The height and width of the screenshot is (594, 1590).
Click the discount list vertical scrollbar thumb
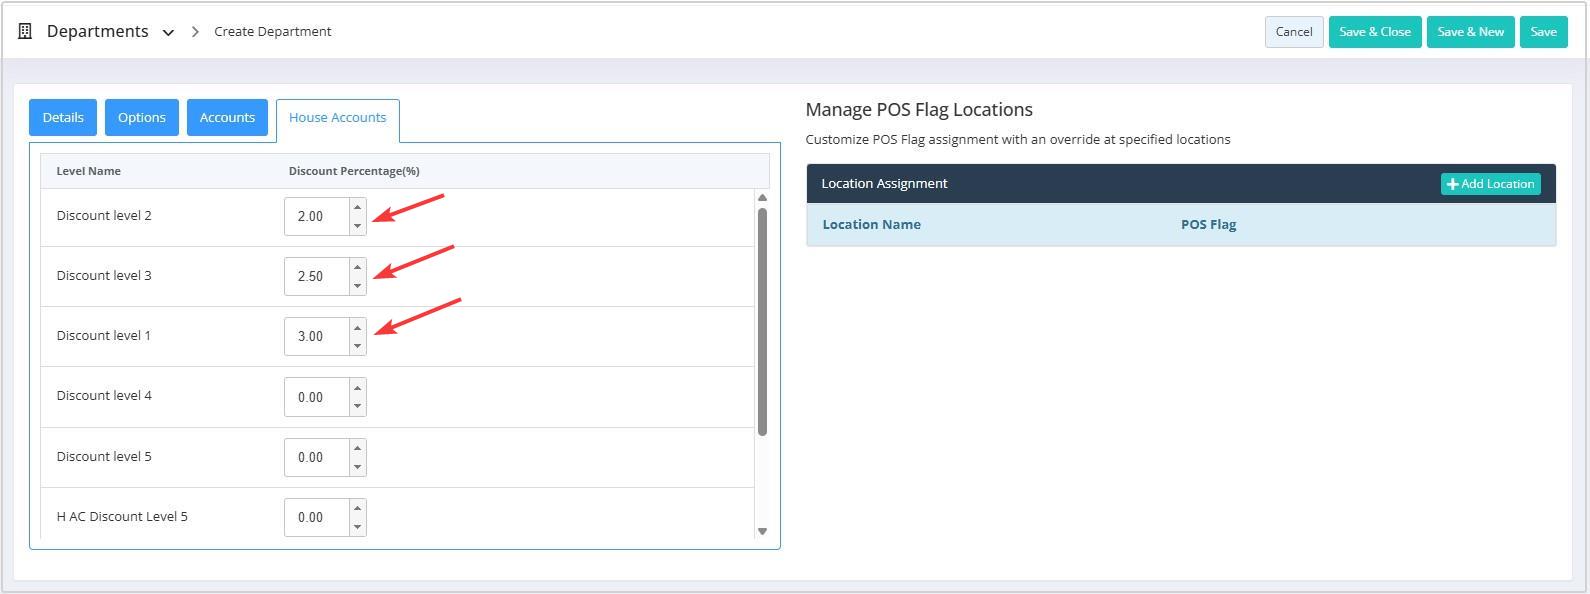coord(762,321)
